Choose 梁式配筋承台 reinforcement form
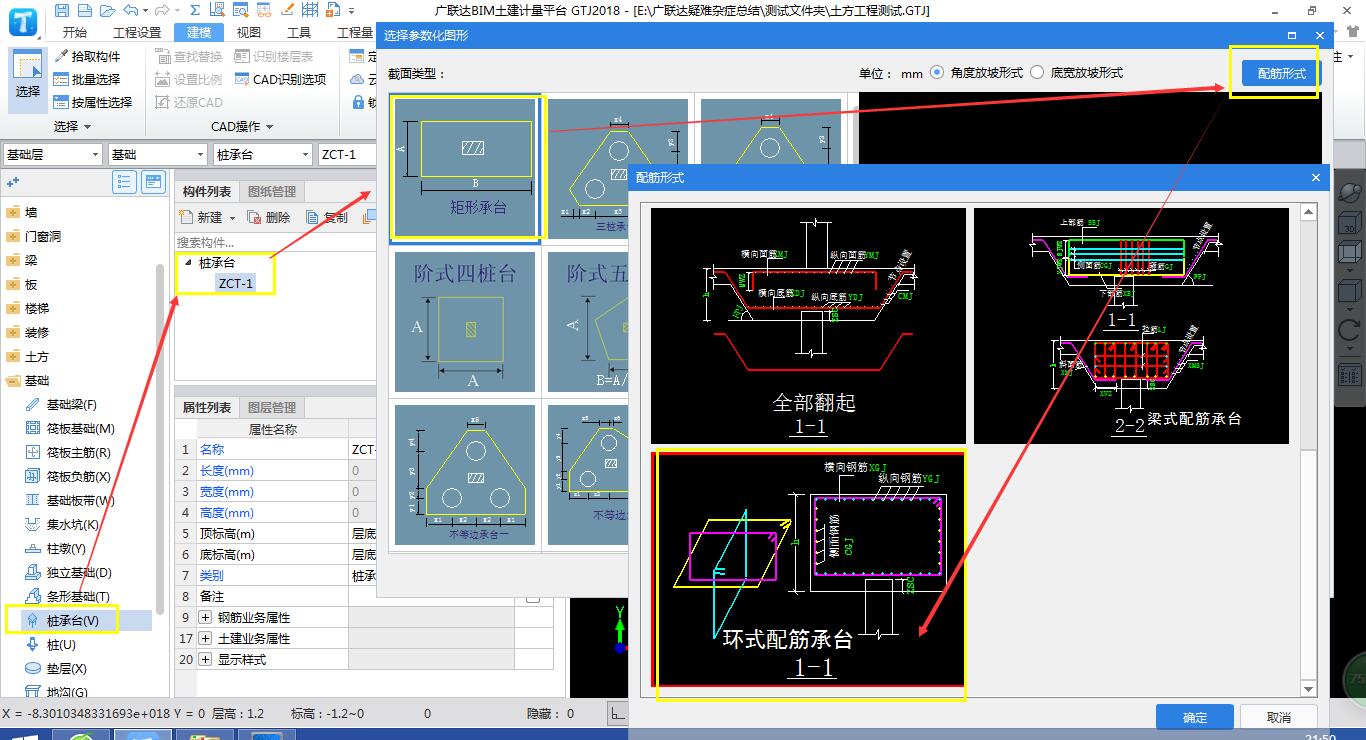 tap(1131, 325)
